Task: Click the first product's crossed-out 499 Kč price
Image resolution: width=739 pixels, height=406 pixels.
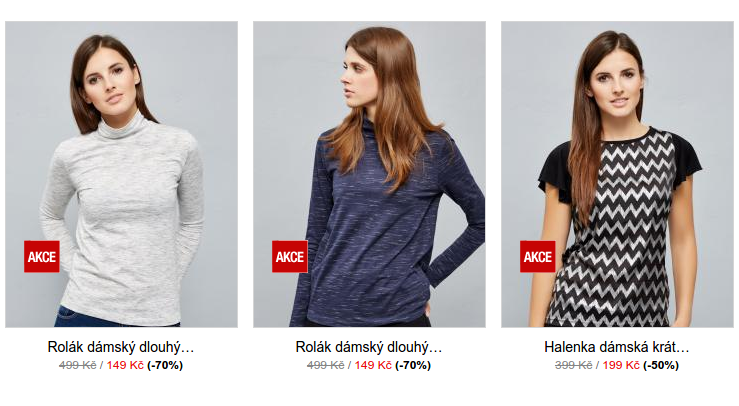Action: point(78,365)
